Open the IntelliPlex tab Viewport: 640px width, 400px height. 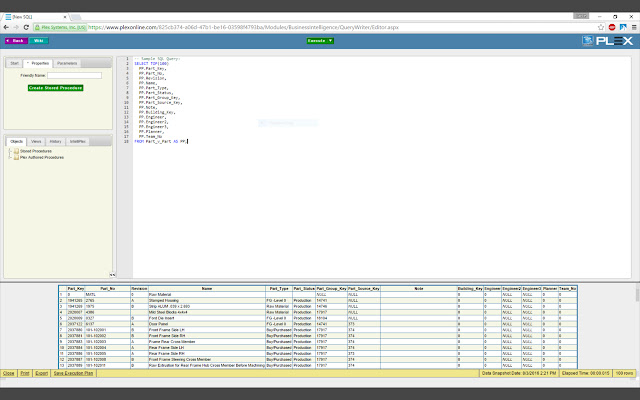[x=75, y=142]
